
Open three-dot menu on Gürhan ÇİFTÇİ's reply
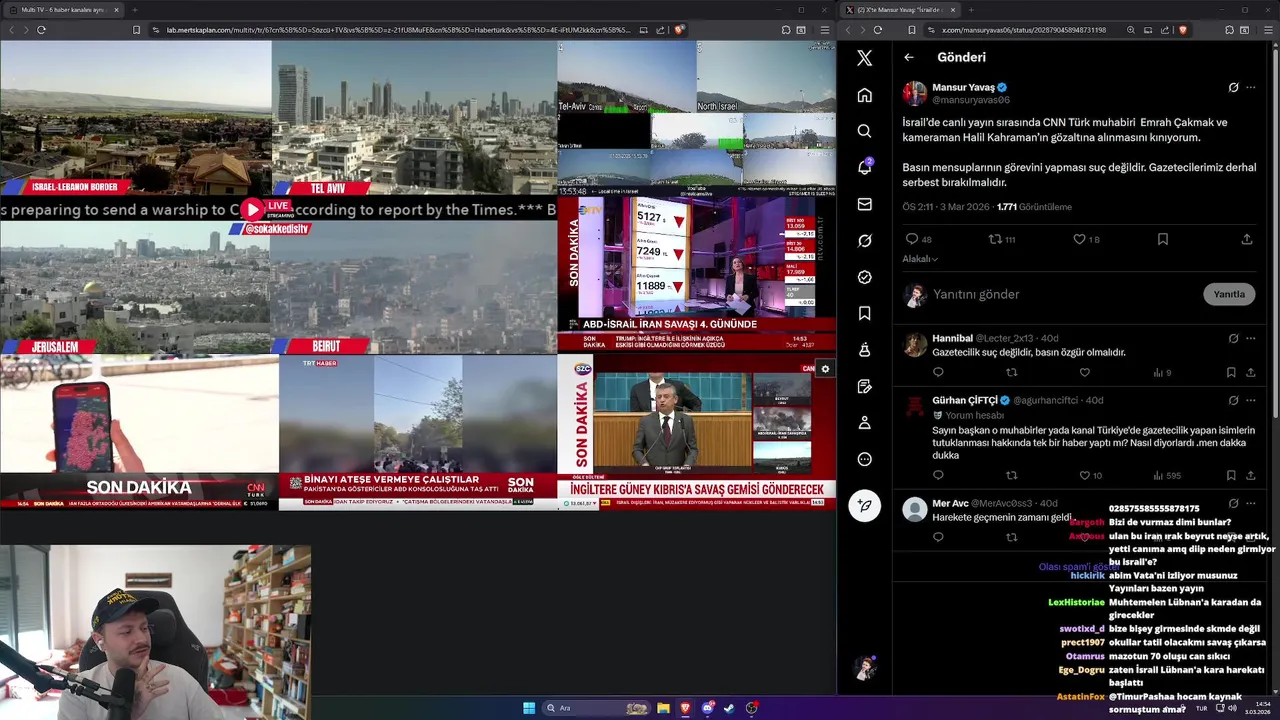coord(1251,400)
